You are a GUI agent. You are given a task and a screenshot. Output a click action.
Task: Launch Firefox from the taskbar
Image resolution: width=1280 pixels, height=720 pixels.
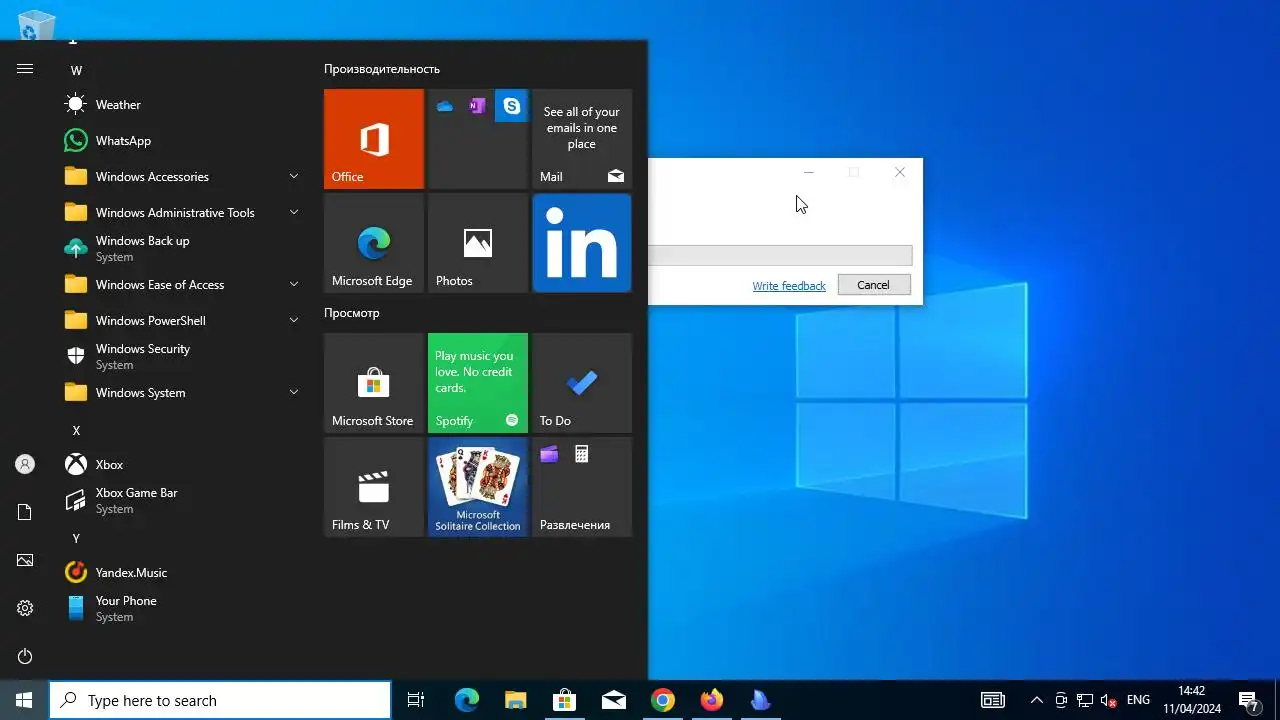pos(711,700)
